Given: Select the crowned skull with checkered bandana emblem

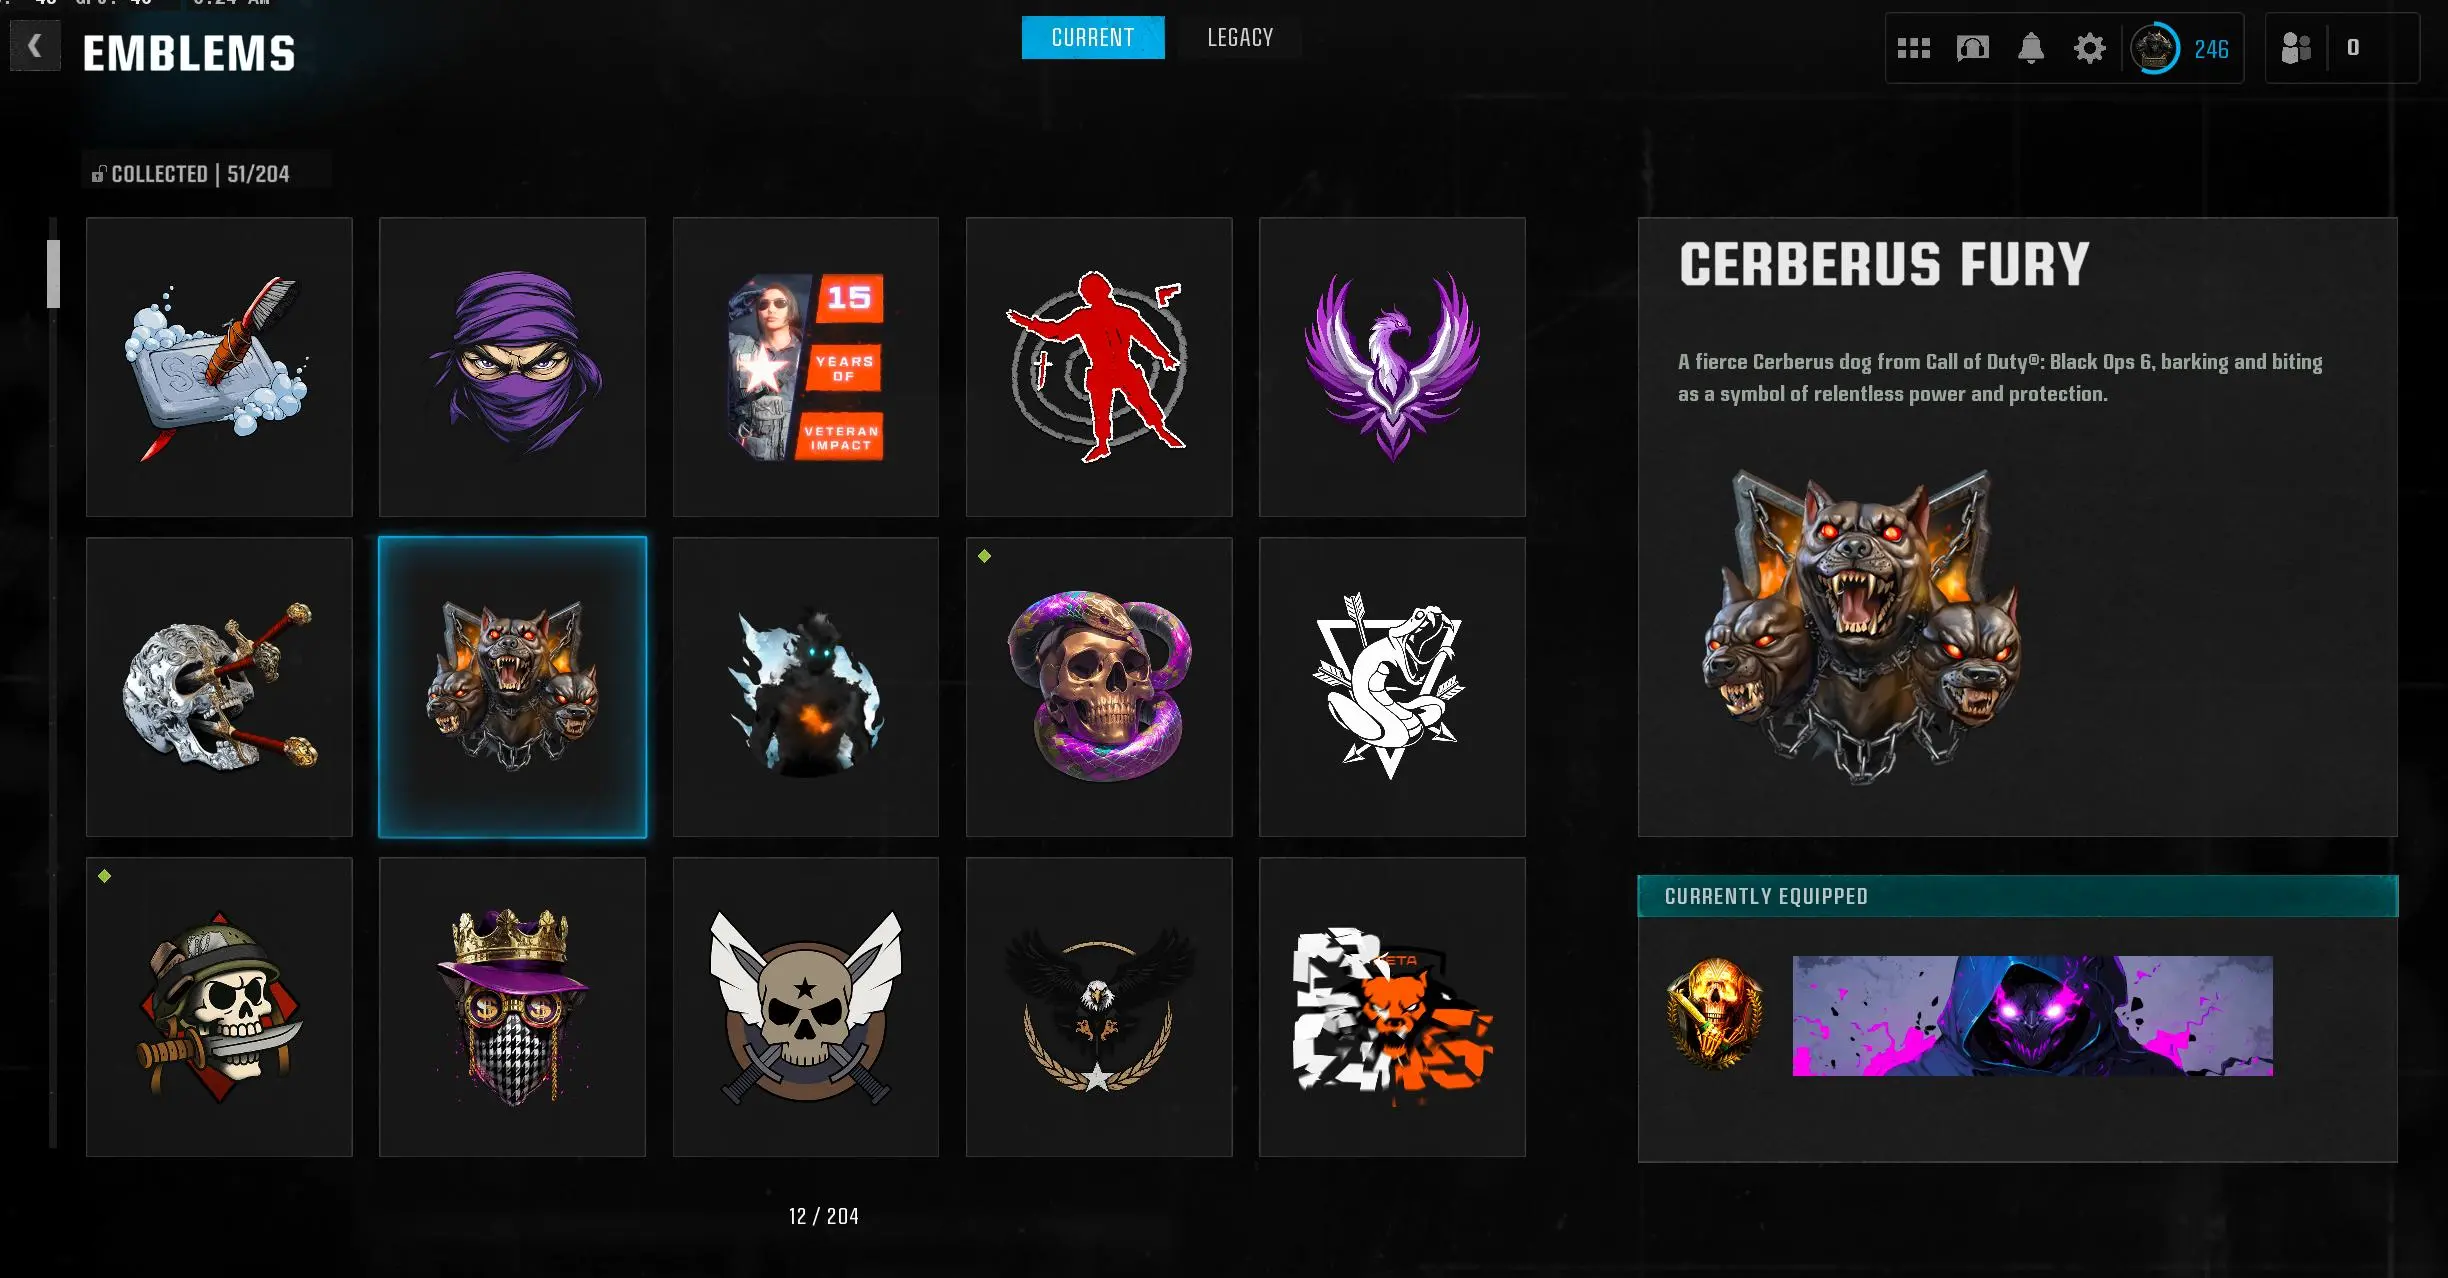Looking at the screenshot, I should [x=512, y=1007].
